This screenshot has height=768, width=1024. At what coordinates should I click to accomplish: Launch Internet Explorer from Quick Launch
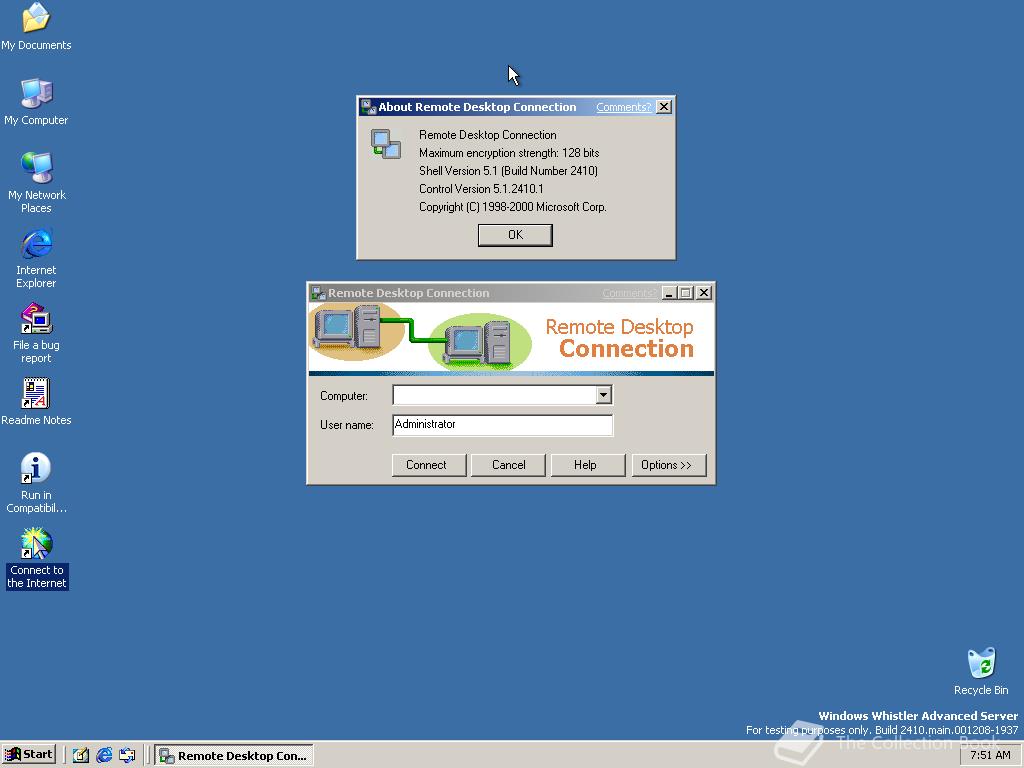104,755
